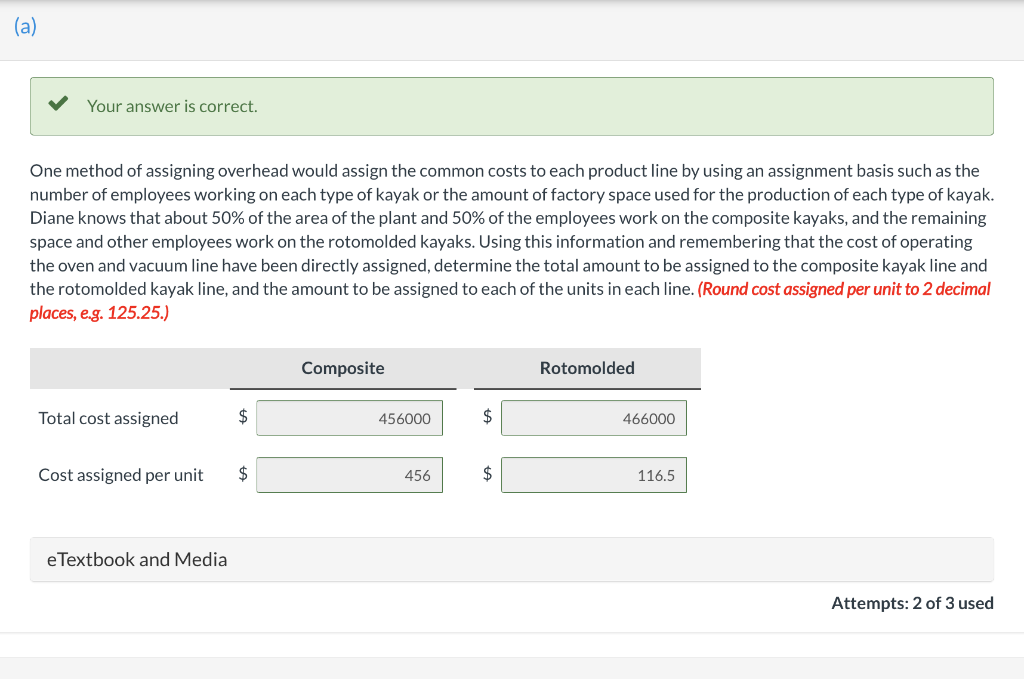The image size is (1024, 679).
Task: Click the "Attempts: 2 of 3 used" text
Action: coord(912,603)
